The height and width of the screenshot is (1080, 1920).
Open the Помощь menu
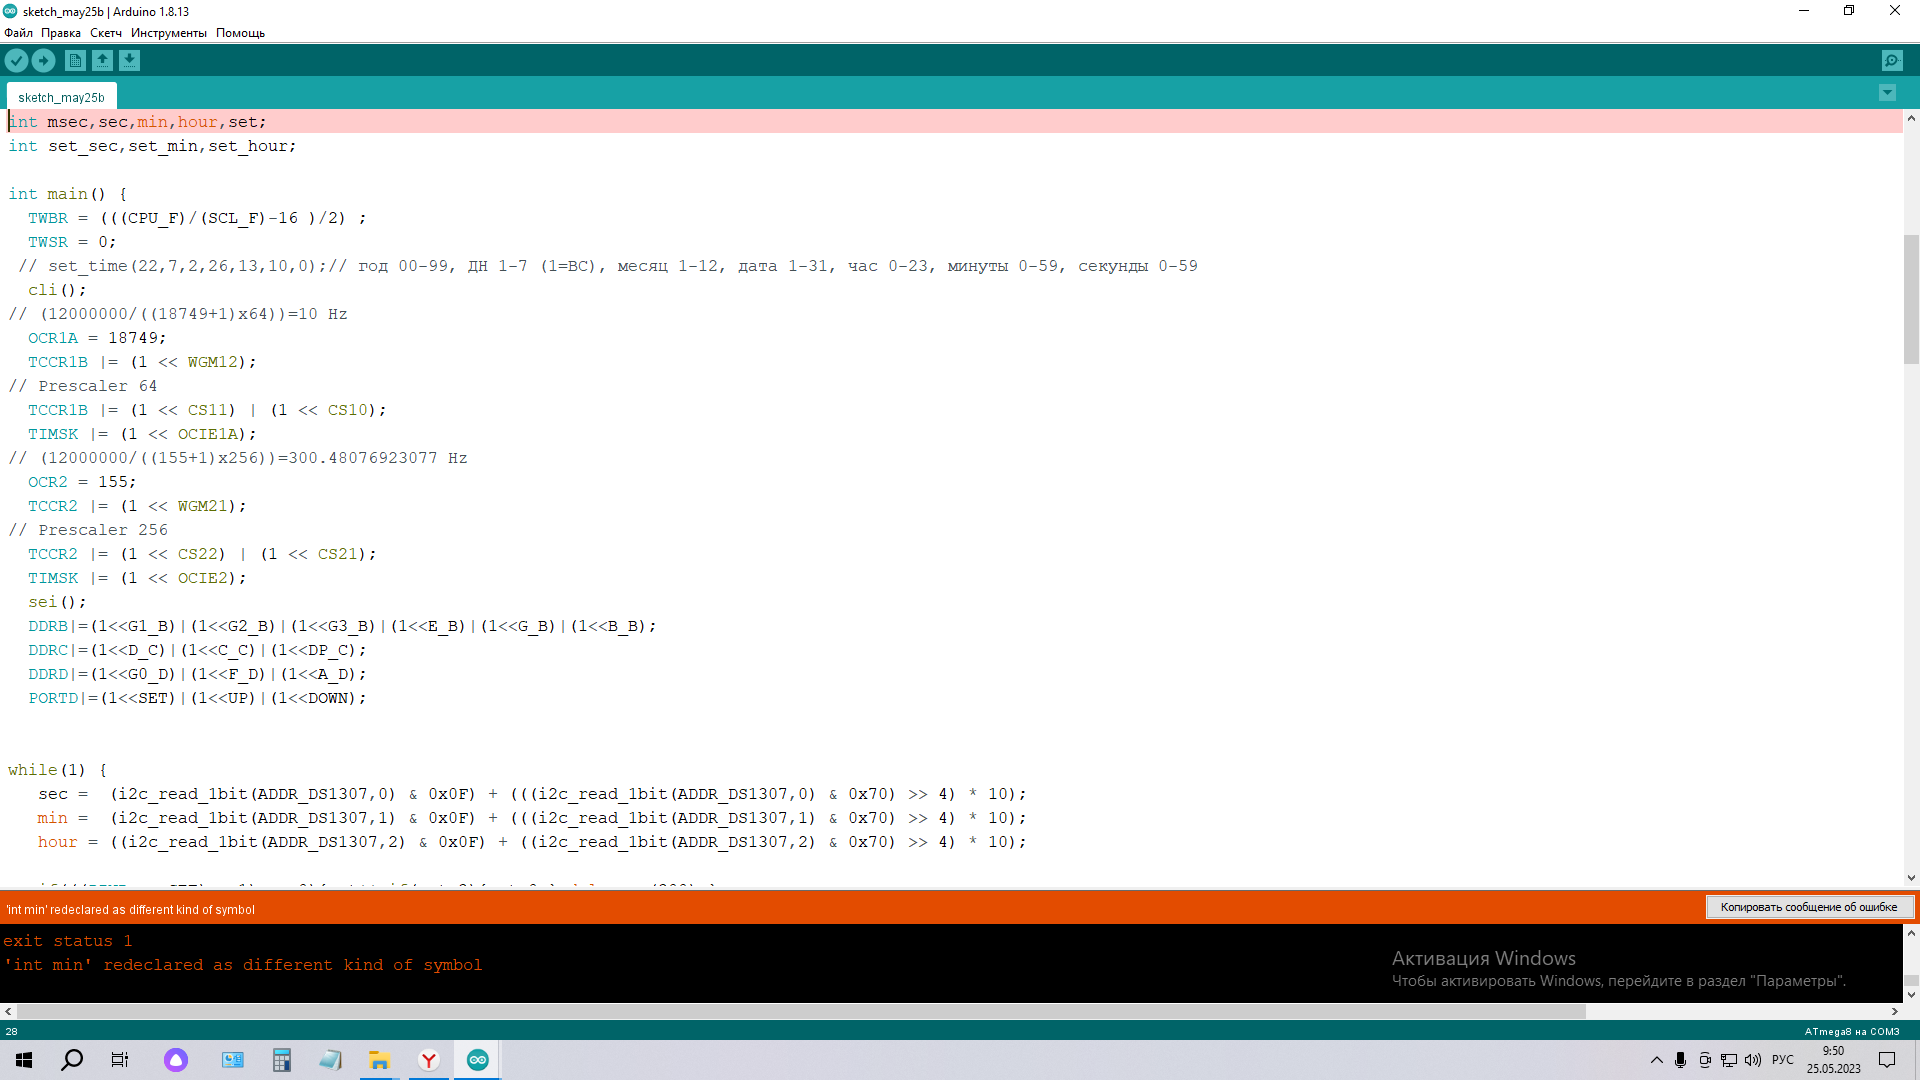click(x=240, y=33)
